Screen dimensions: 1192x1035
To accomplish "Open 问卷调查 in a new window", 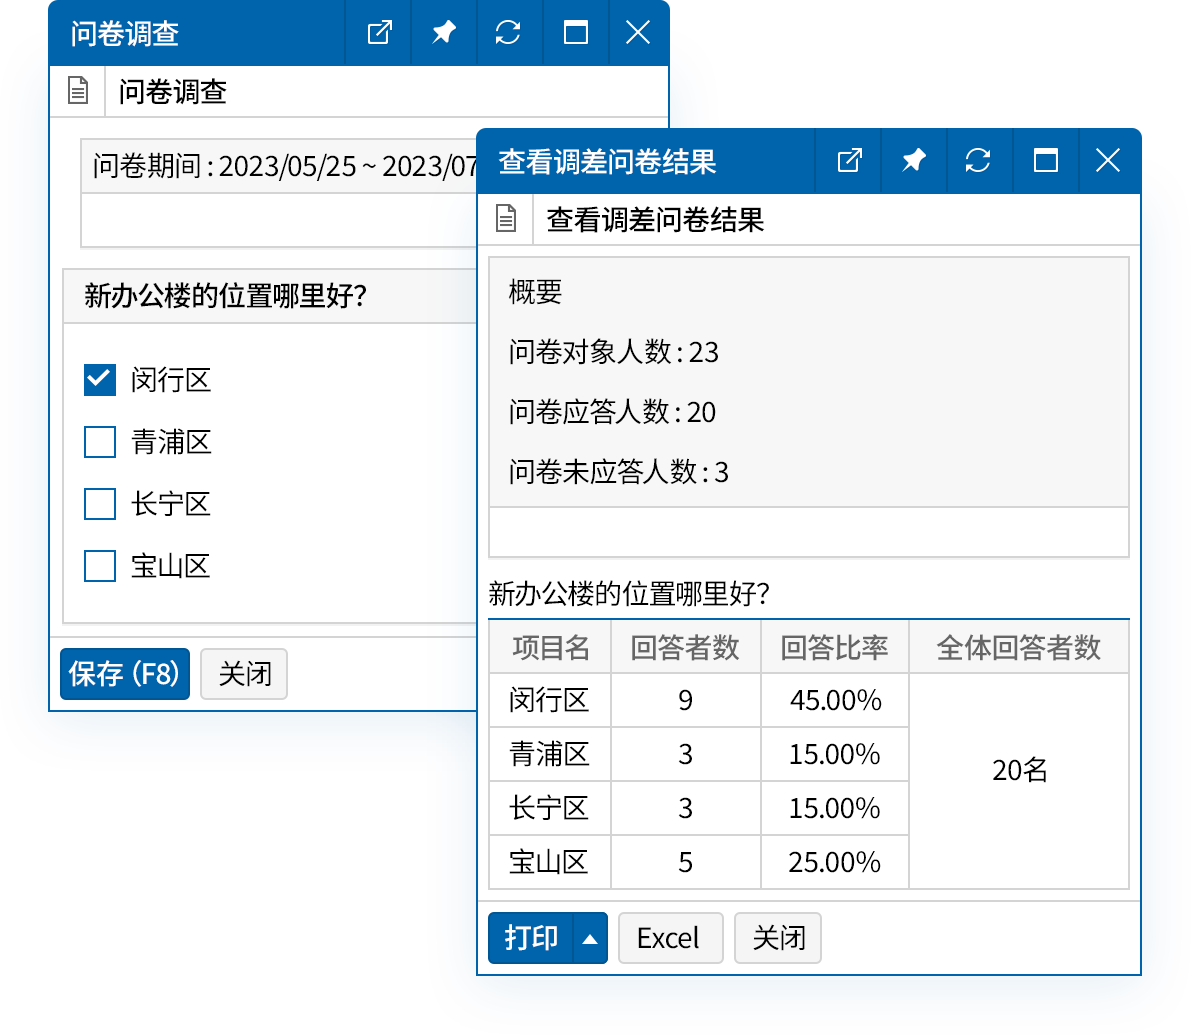I will pyautogui.click(x=378, y=33).
